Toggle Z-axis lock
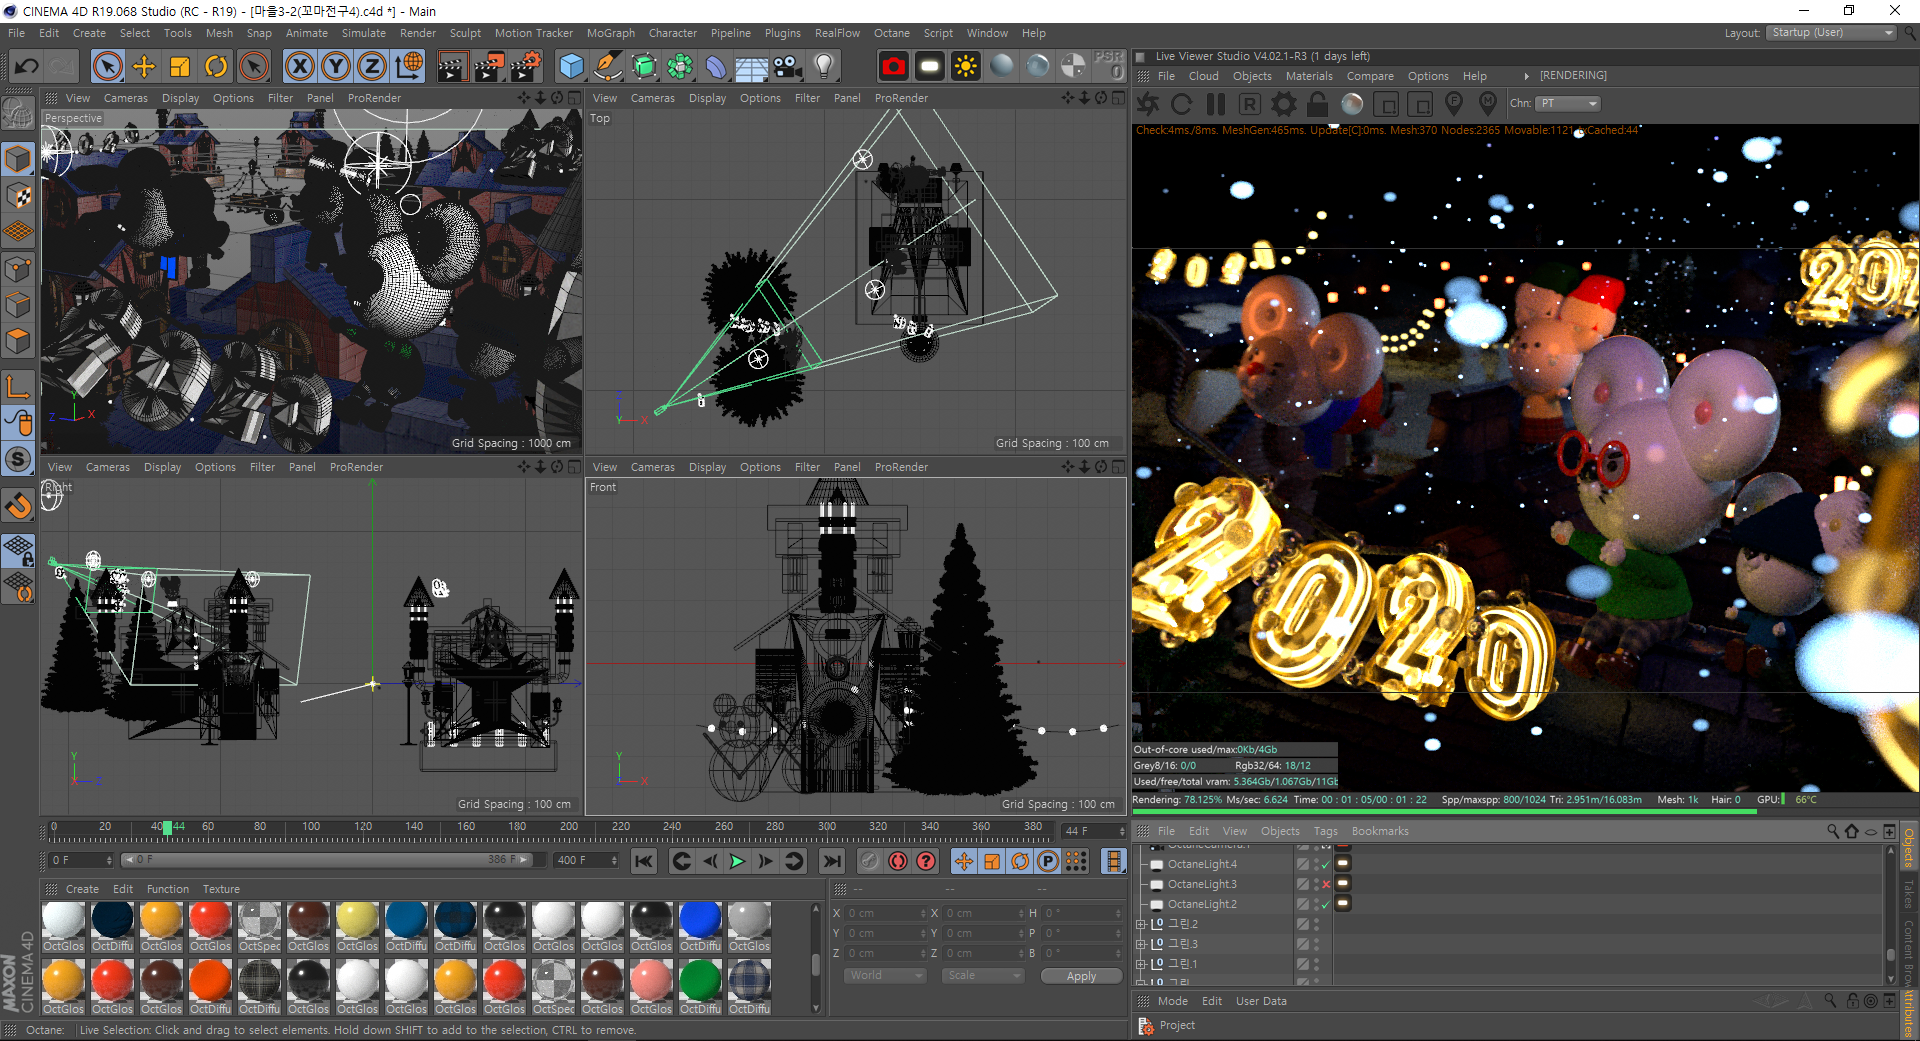1920x1041 pixels. pyautogui.click(x=372, y=67)
